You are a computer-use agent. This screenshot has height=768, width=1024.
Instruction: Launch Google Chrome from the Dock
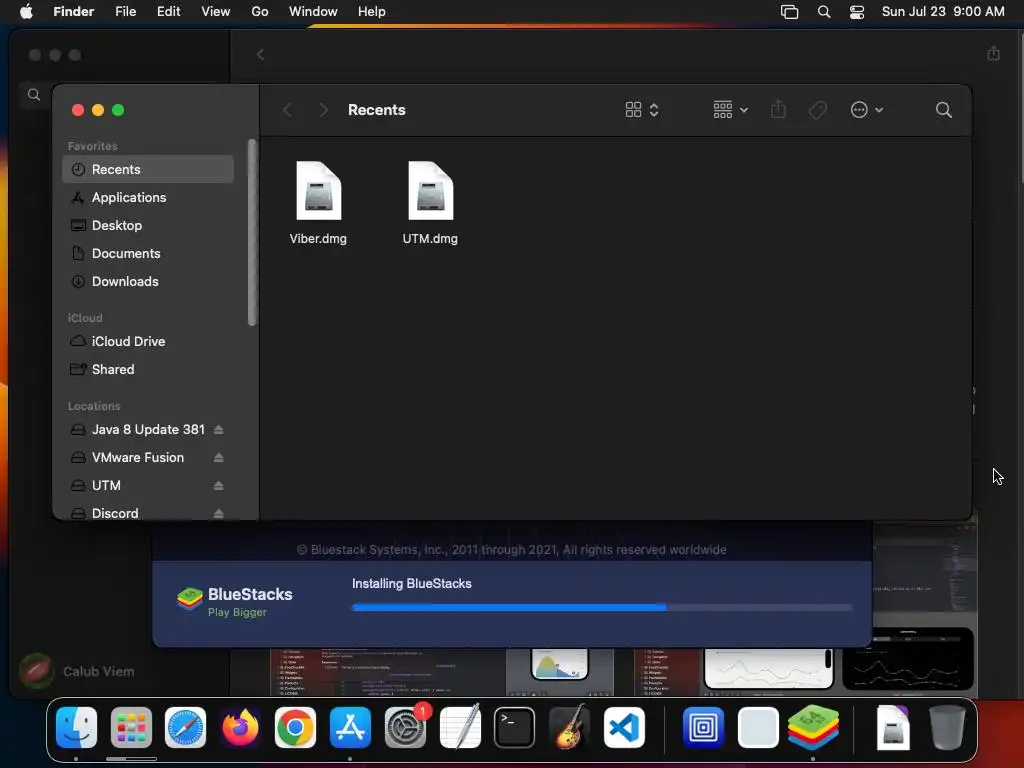pyautogui.click(x=295, y=728)
